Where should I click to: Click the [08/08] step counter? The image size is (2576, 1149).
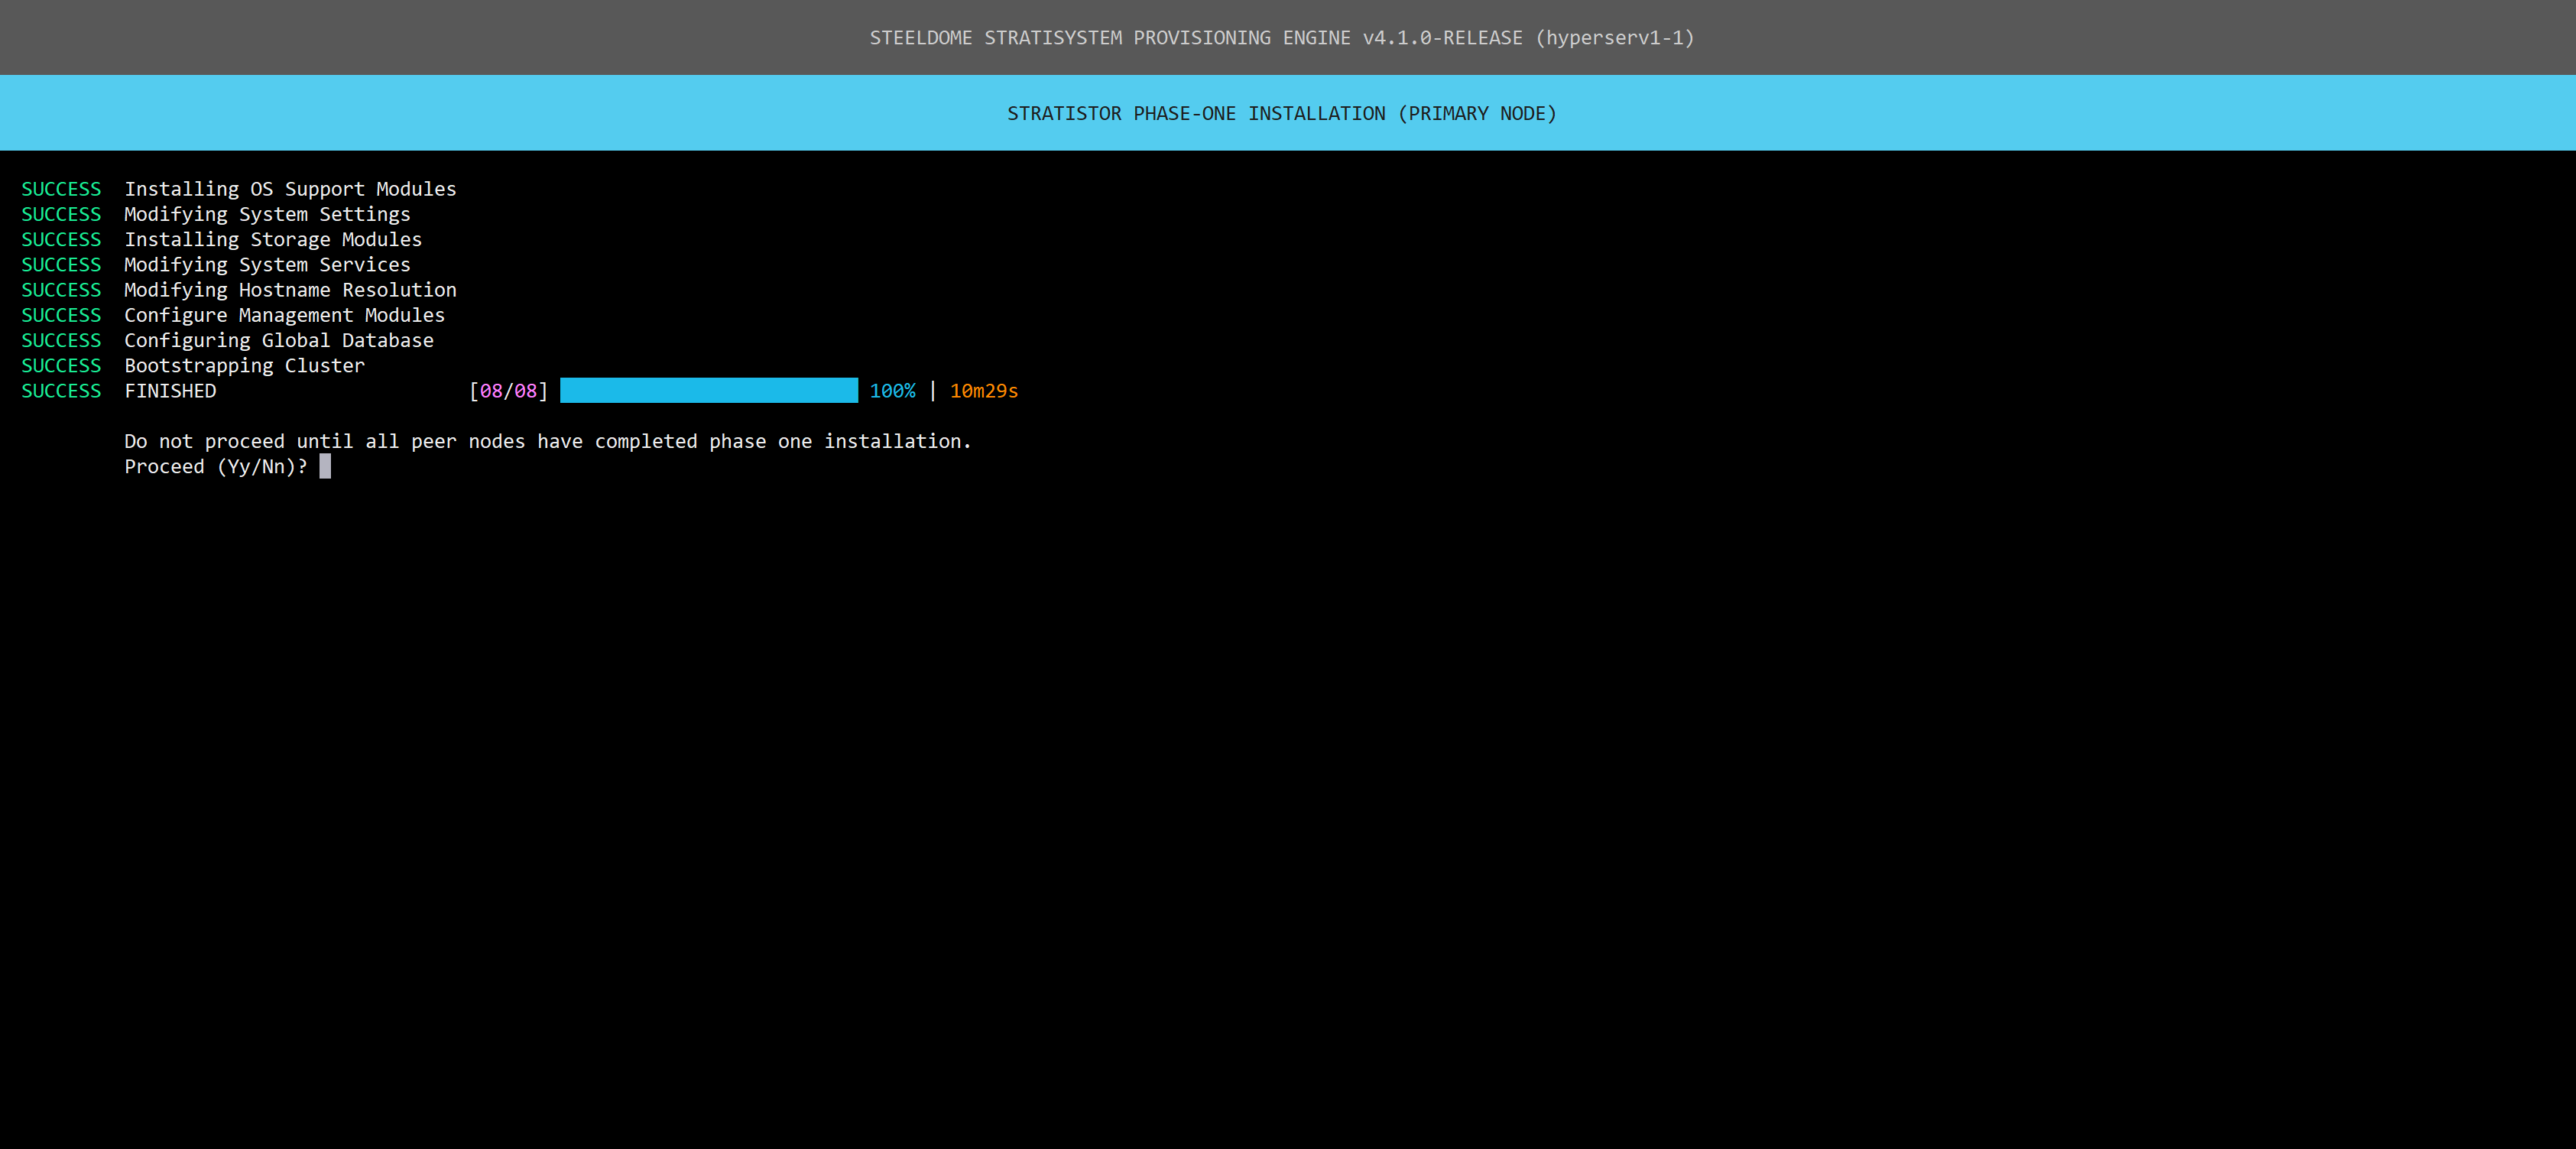point(508,391)
